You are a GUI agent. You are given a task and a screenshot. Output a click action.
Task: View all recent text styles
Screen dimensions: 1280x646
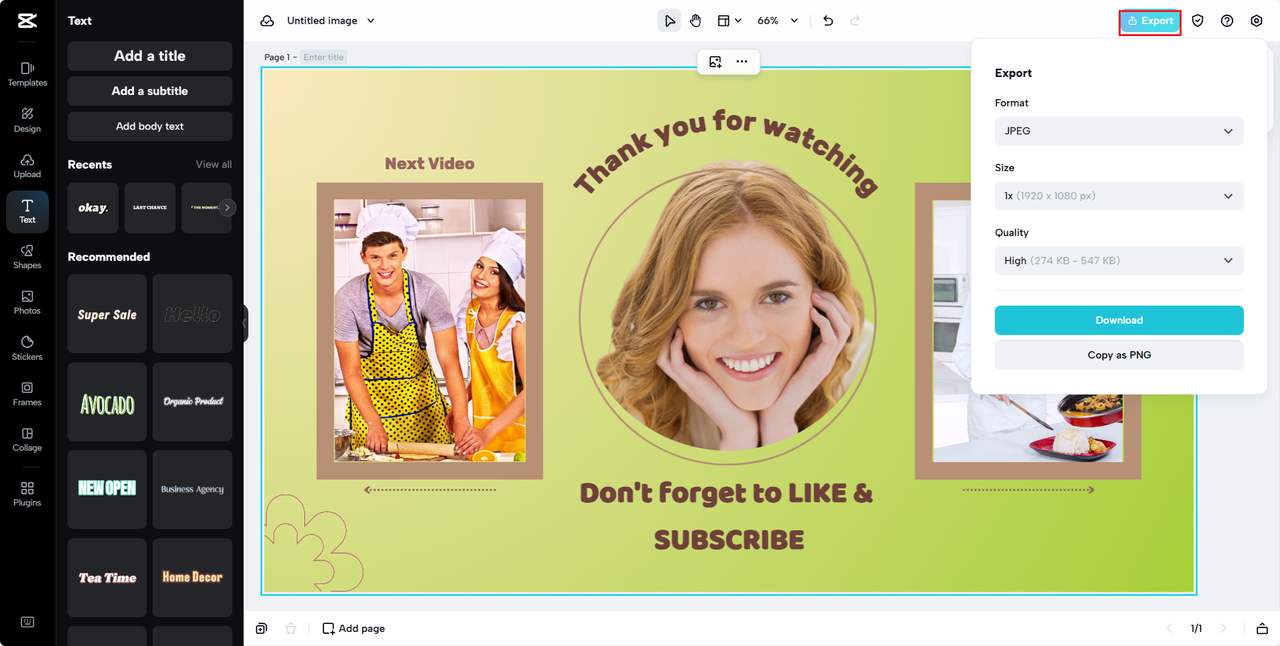pyautogui.click(x=213, y=164)
